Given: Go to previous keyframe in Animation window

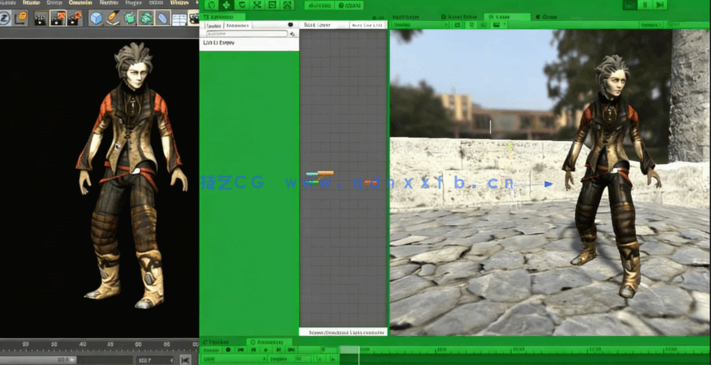Looking at the screenshot, I should (x=253, y=350).
